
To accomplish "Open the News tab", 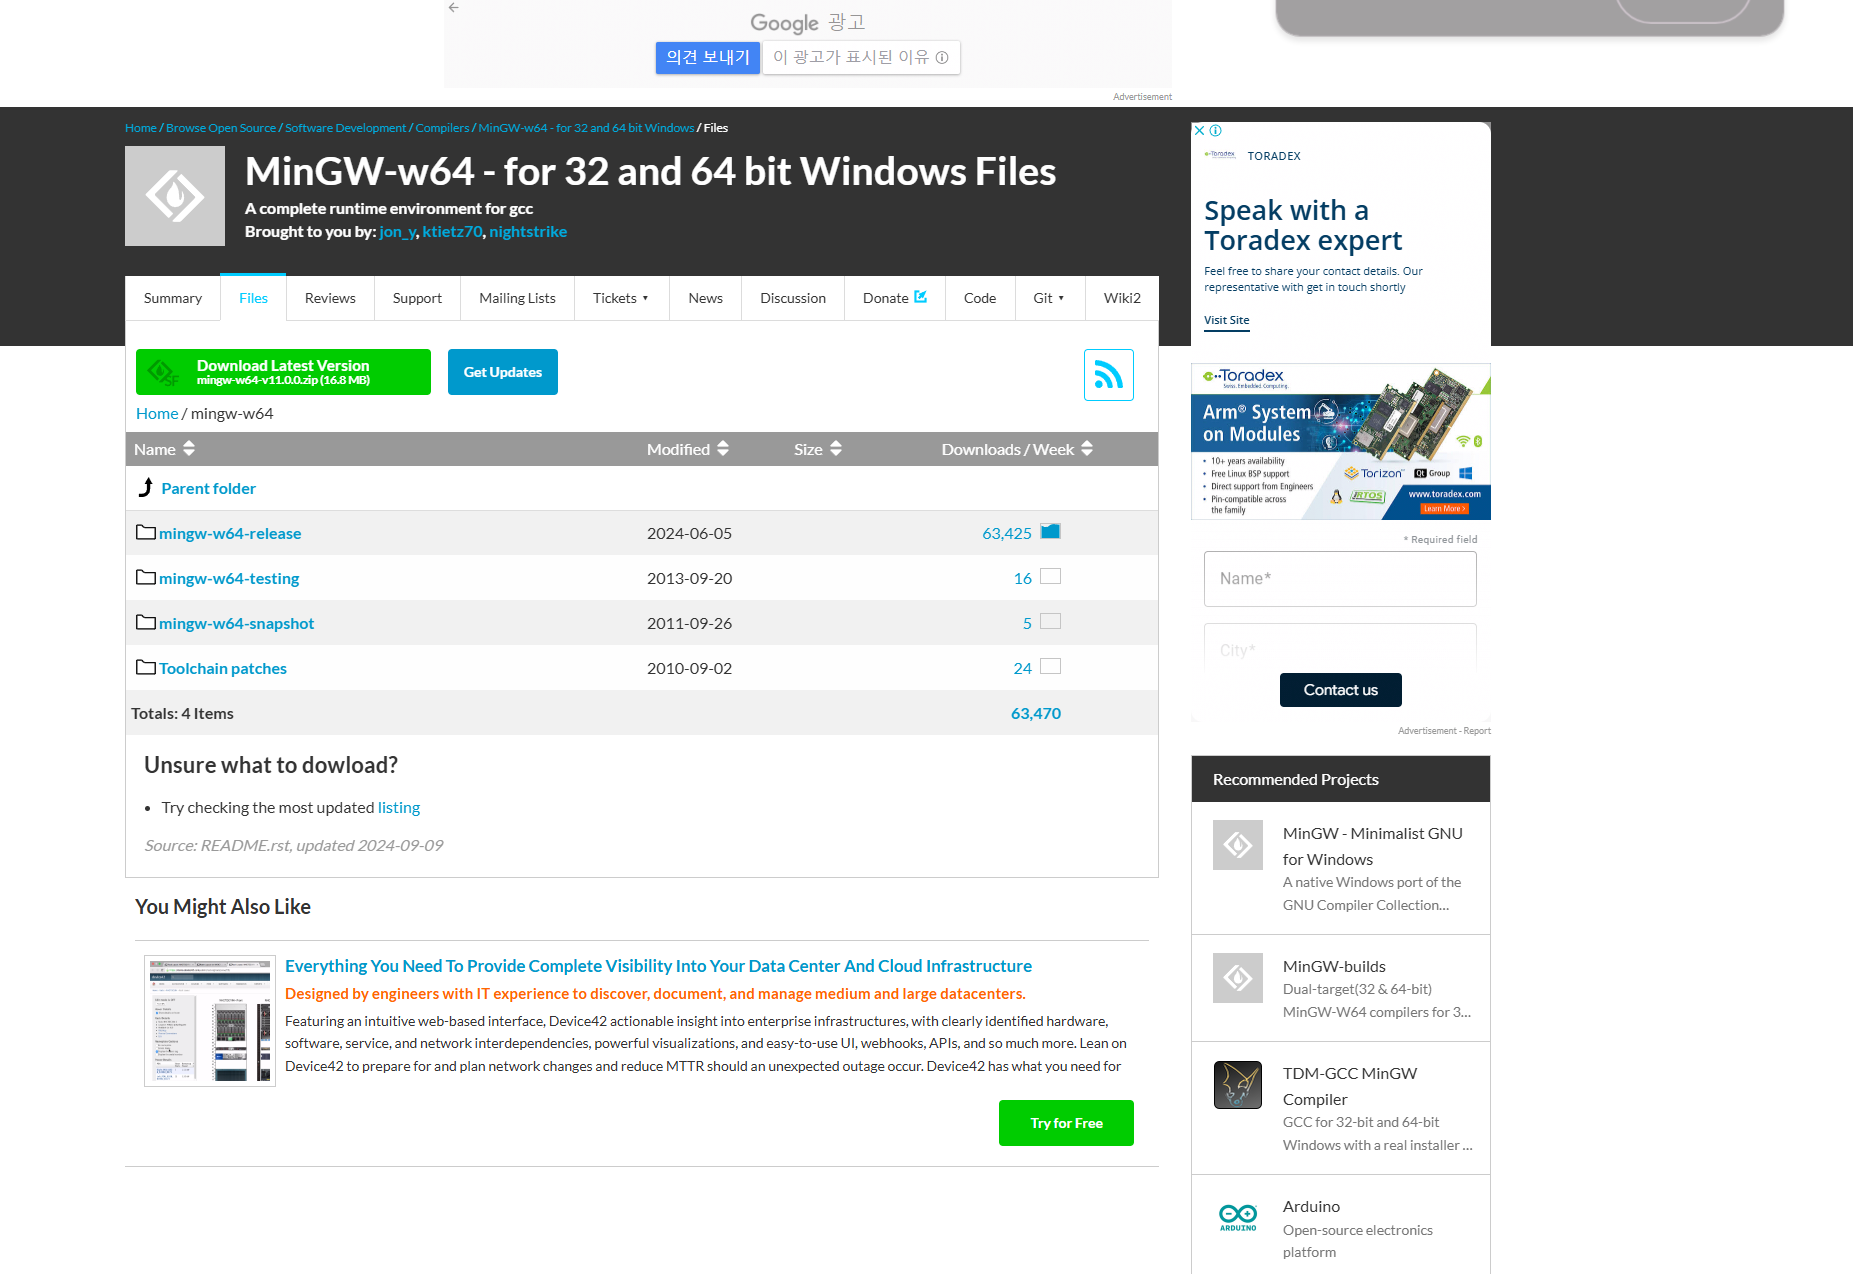I will [705, 298].
